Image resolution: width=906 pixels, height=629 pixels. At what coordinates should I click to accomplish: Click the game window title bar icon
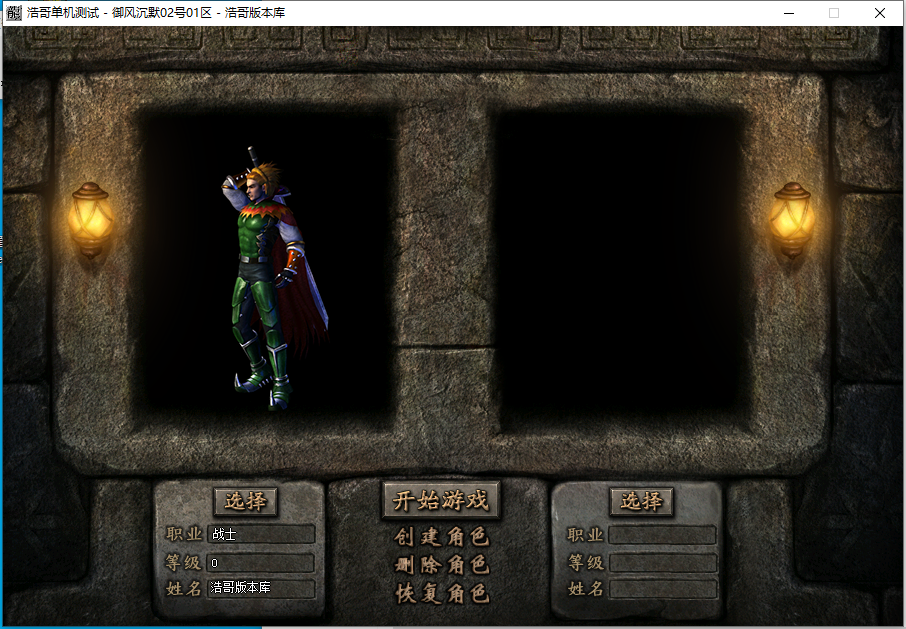(14, 13)
